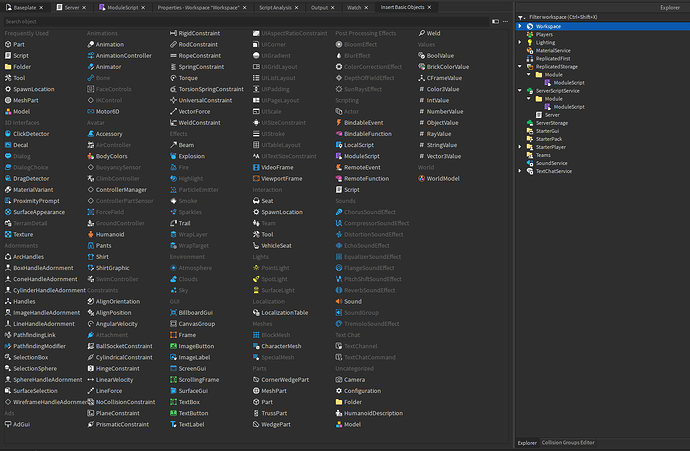
Task: Add an AnimationController object
Action: (x=119, y=55)
